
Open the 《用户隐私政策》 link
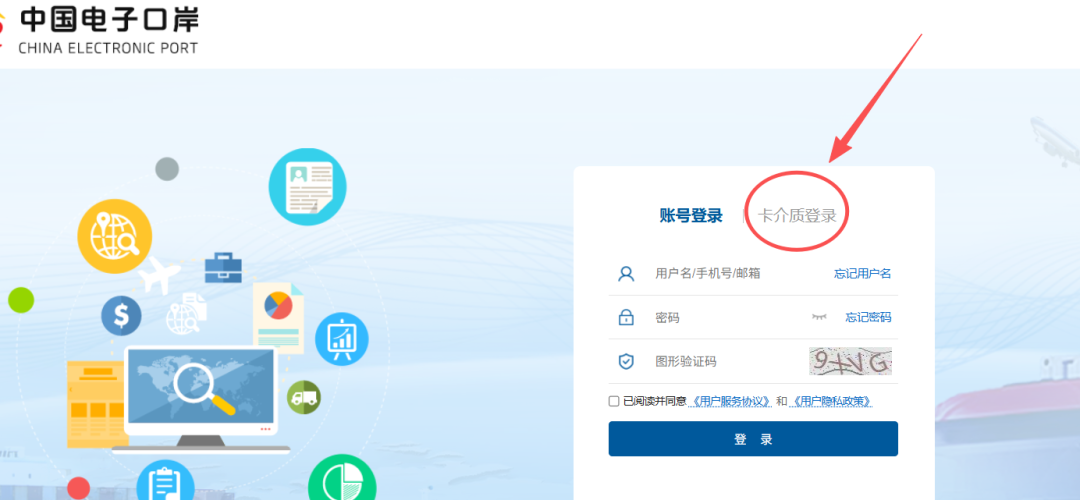pos(832,401)
